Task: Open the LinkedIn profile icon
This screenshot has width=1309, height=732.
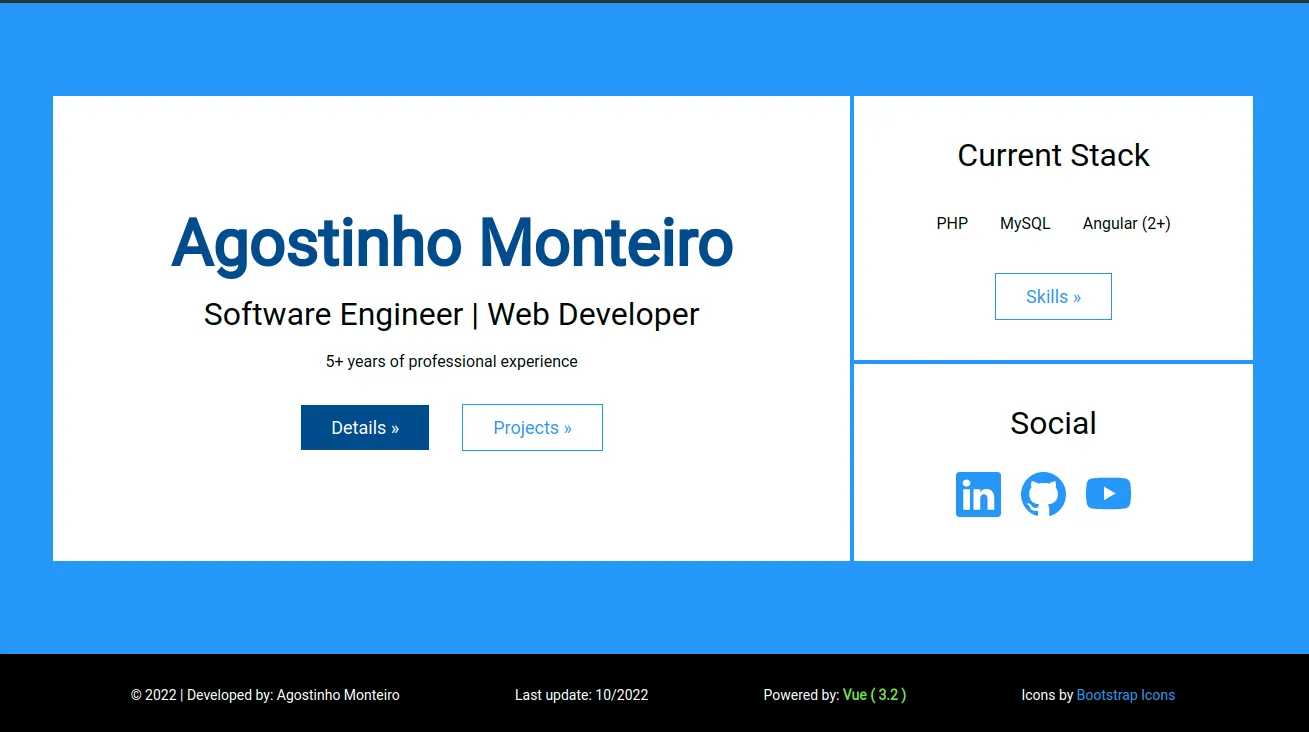Action: pos(978,493)
